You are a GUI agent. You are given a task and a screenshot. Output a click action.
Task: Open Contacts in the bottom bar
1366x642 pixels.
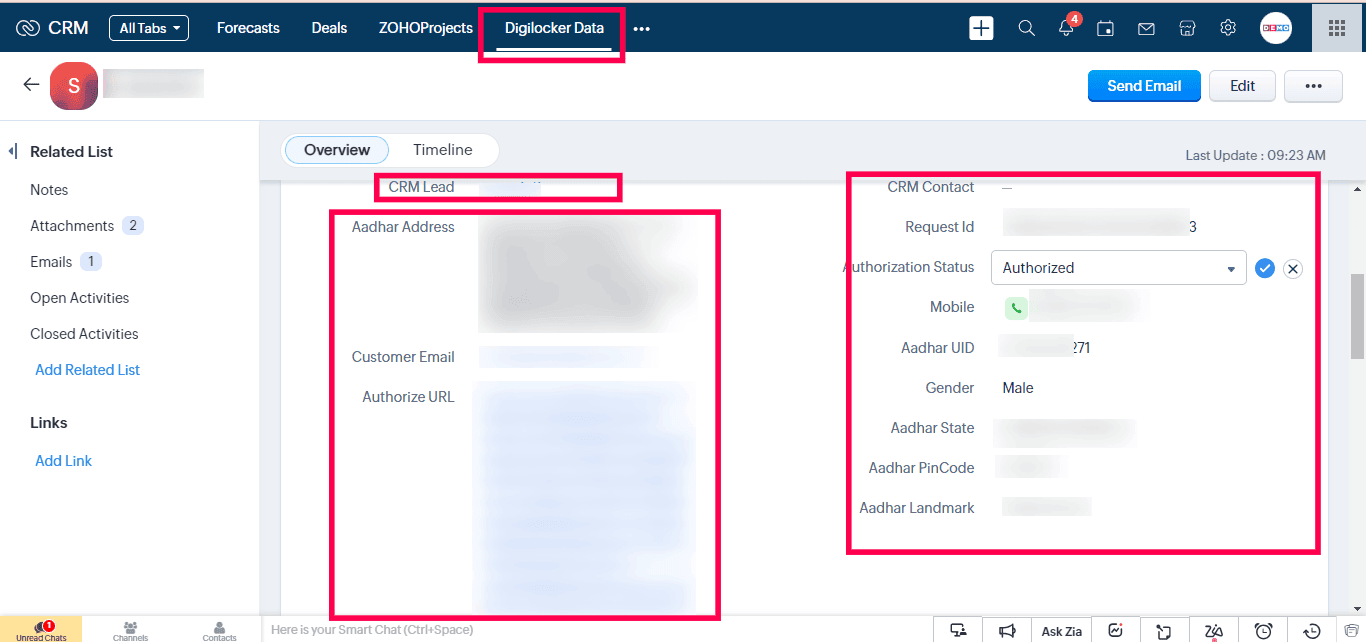(x=219, y=630)
